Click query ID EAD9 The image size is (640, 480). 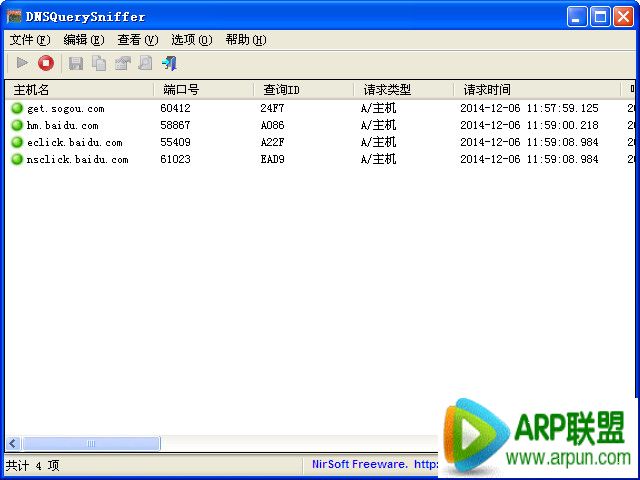point(272,159)
